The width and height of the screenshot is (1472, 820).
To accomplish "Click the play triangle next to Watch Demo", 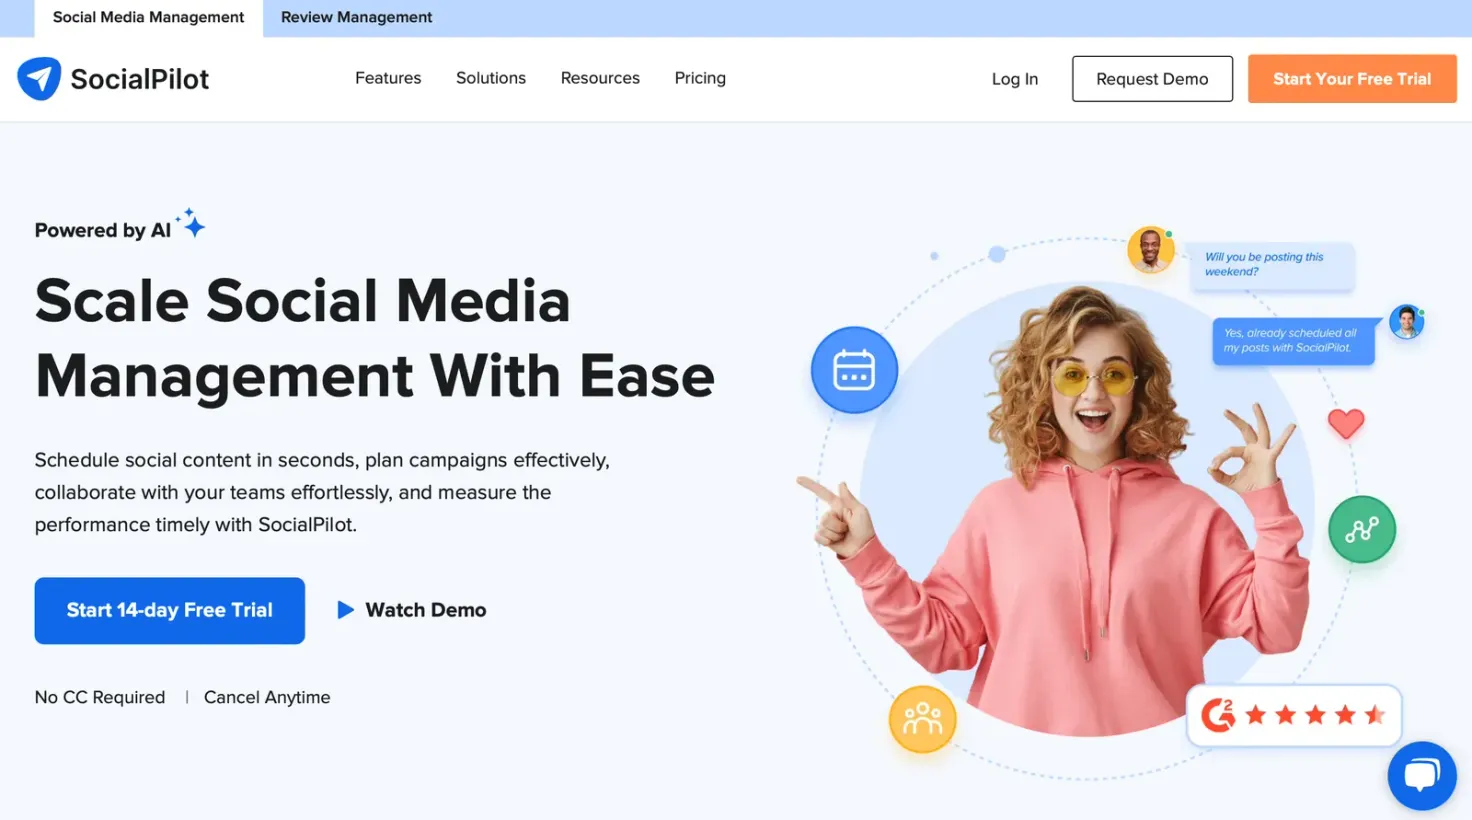I will pyautogui.click(x=346, y=610).
